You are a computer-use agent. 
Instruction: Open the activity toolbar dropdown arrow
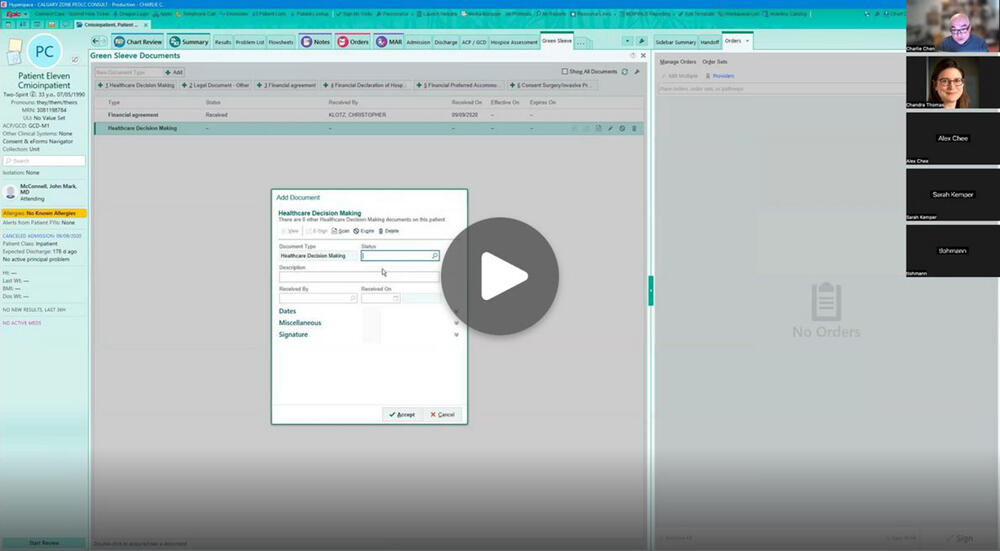628,41
